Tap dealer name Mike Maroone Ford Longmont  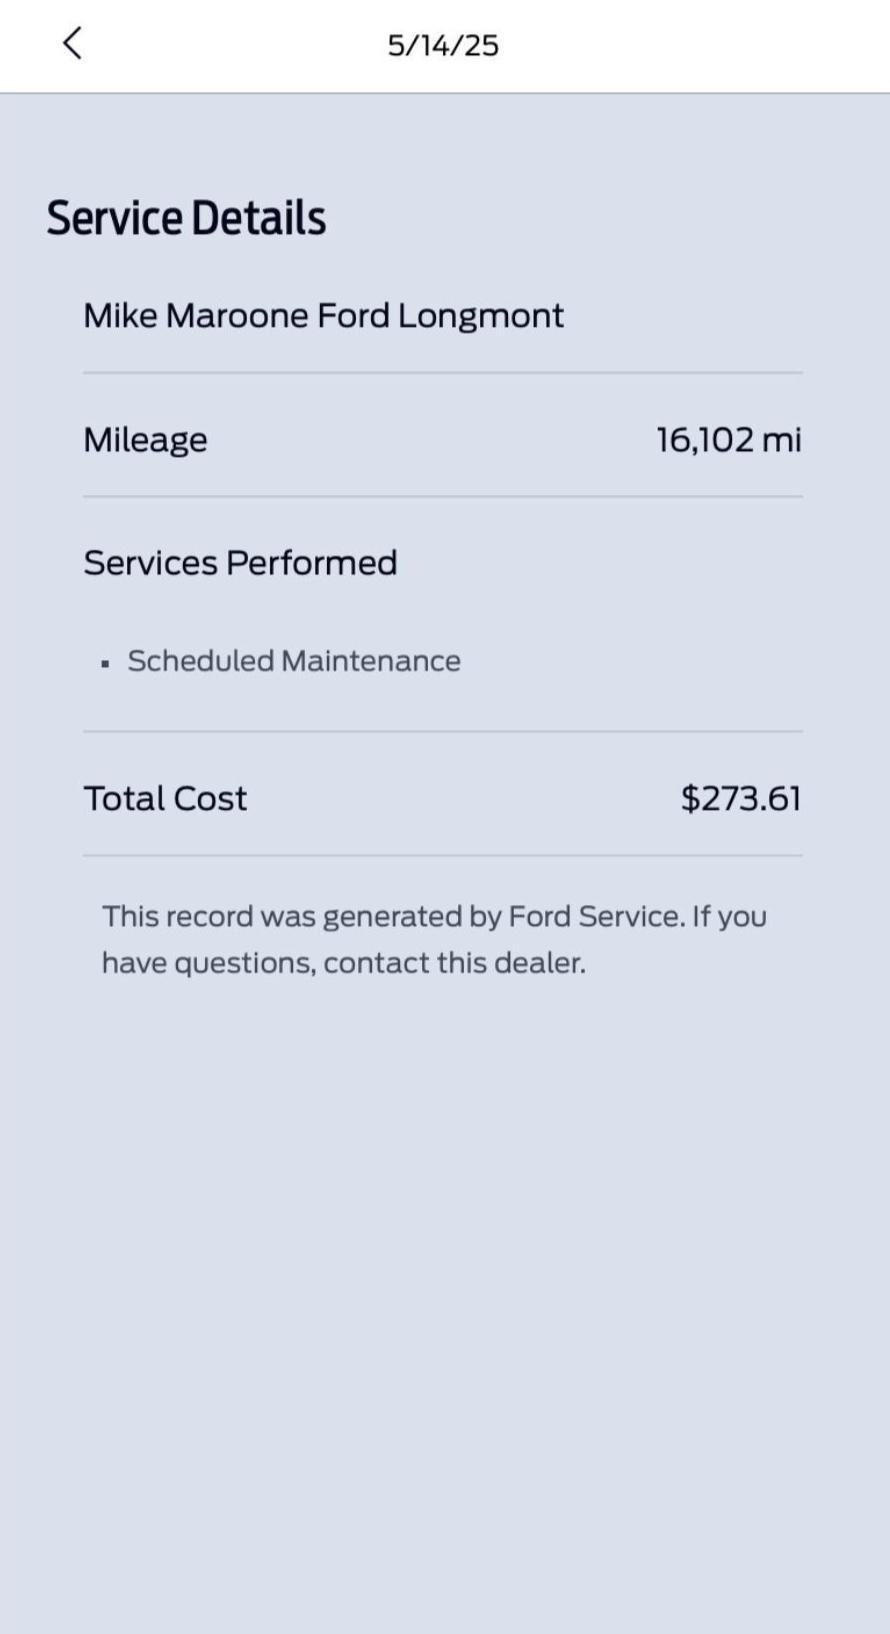(x=323, y=316)
